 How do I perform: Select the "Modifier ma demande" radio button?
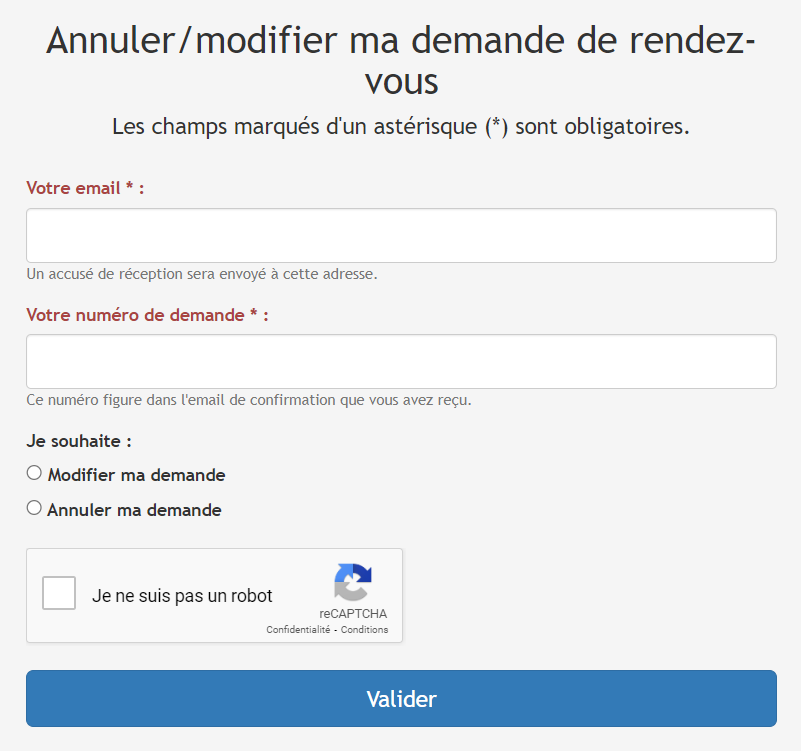pos(34,473)
